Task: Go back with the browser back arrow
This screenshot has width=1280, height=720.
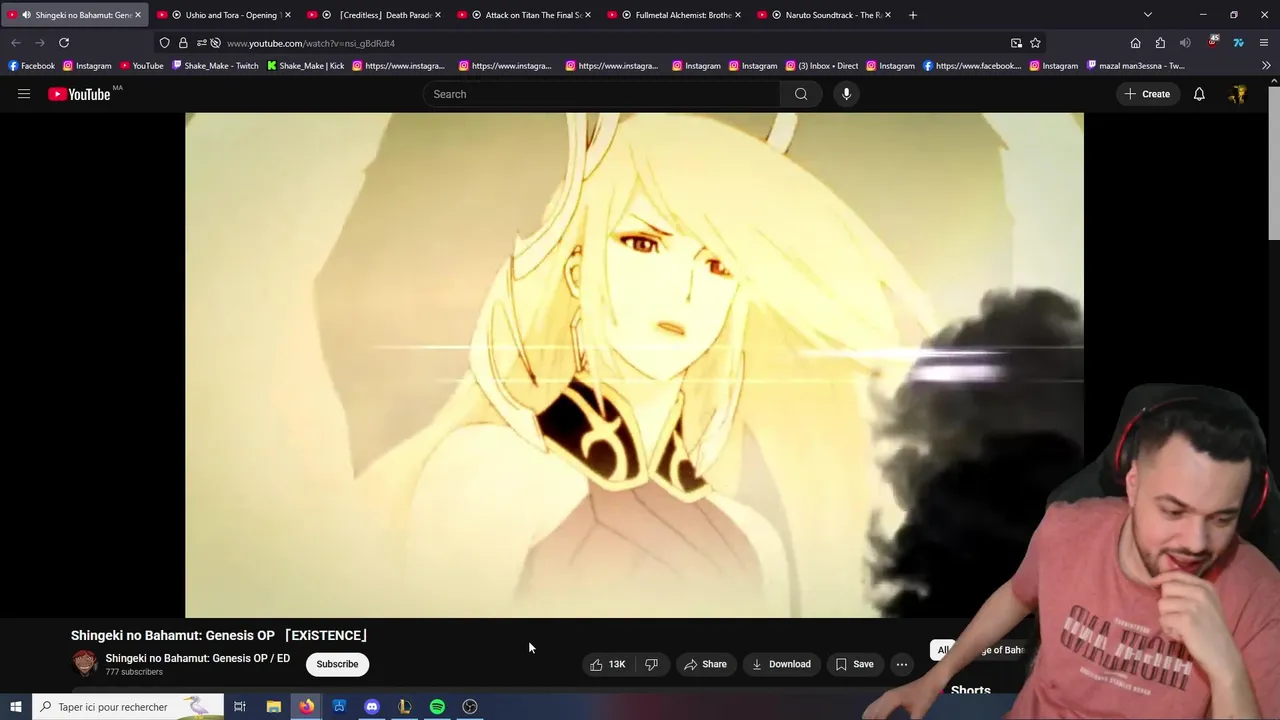Action: pos(16,43)
